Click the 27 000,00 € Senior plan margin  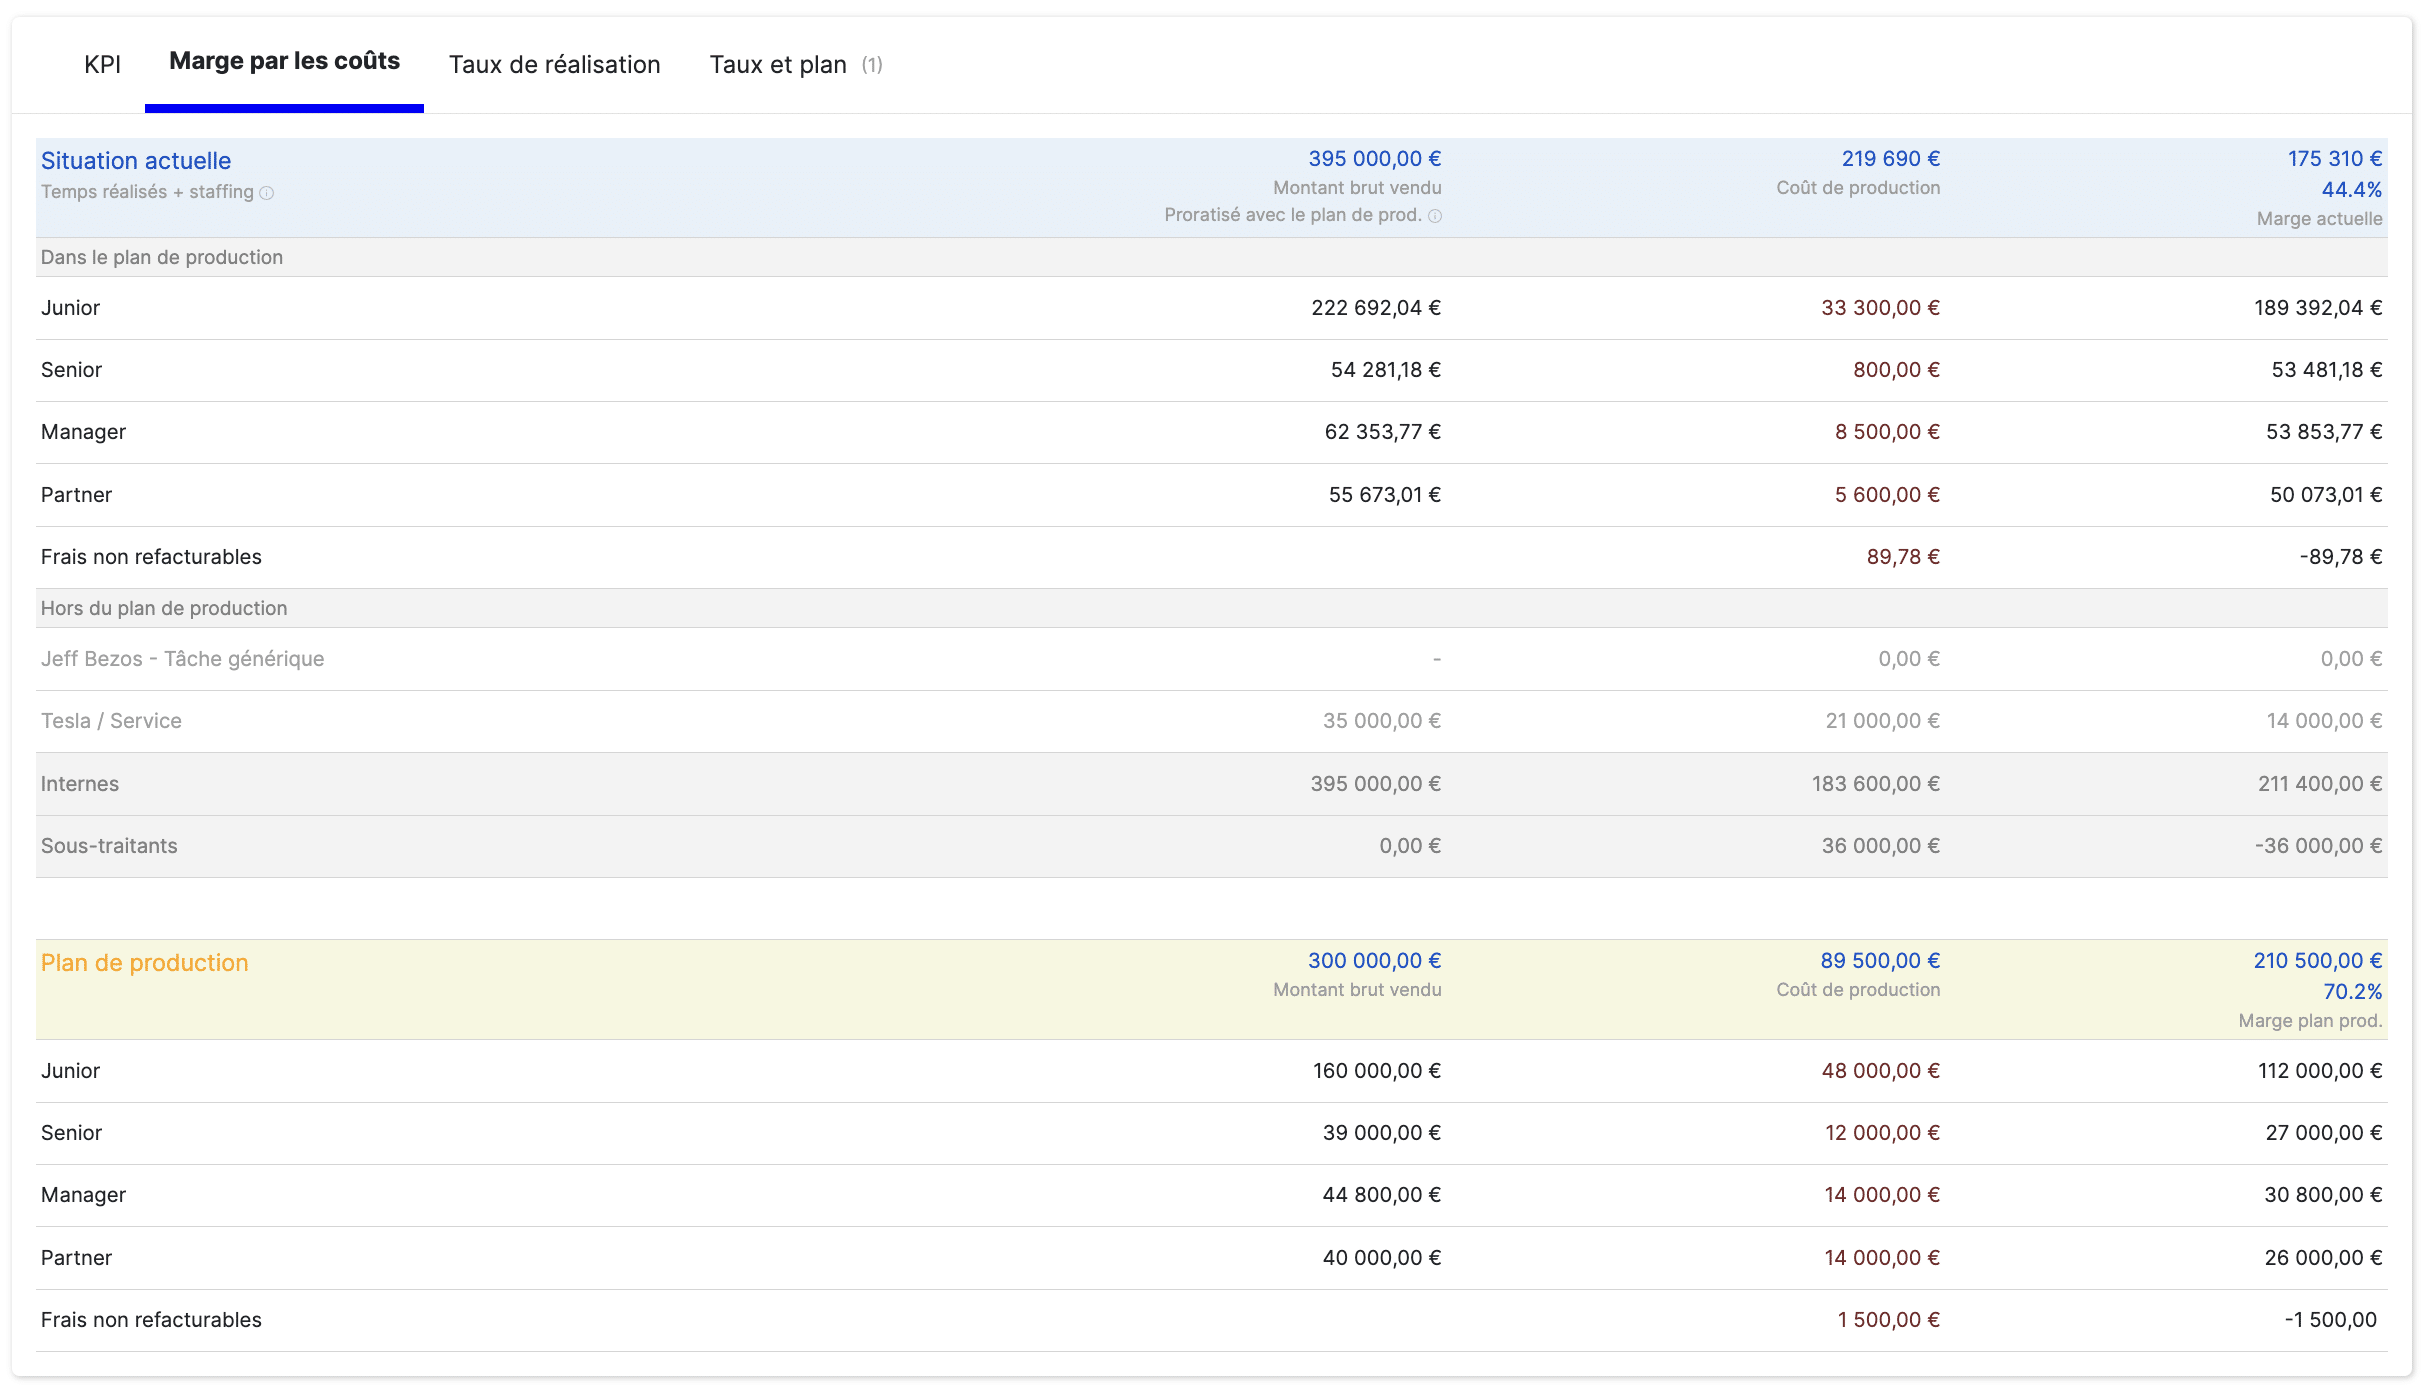[2324, 1133]
